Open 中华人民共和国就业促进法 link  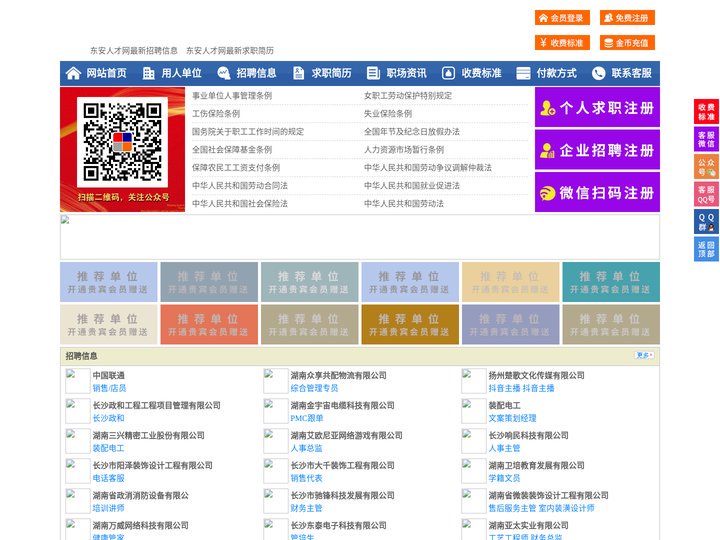tap(412, 186)
